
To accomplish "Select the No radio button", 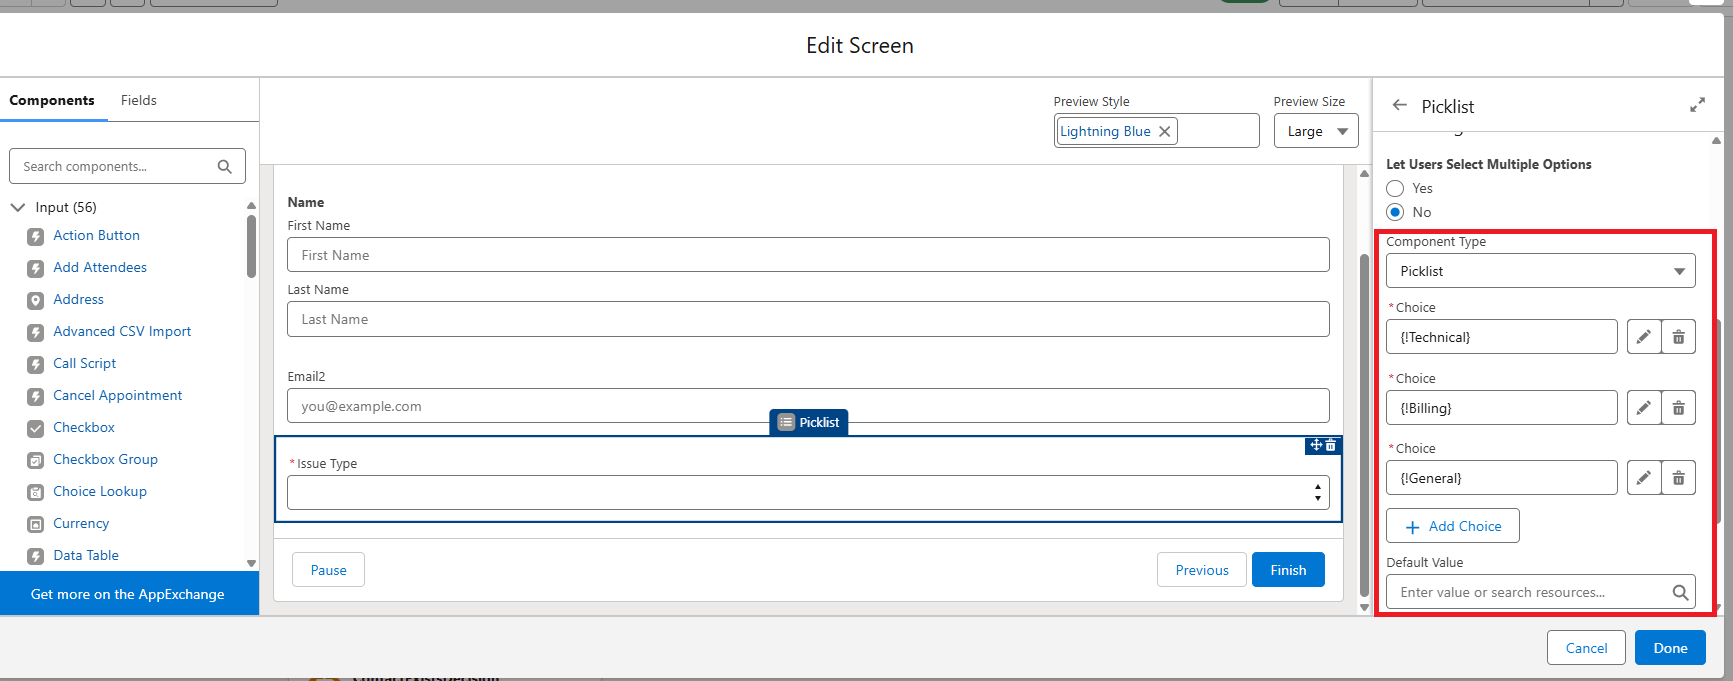I will click(1396, 212).
